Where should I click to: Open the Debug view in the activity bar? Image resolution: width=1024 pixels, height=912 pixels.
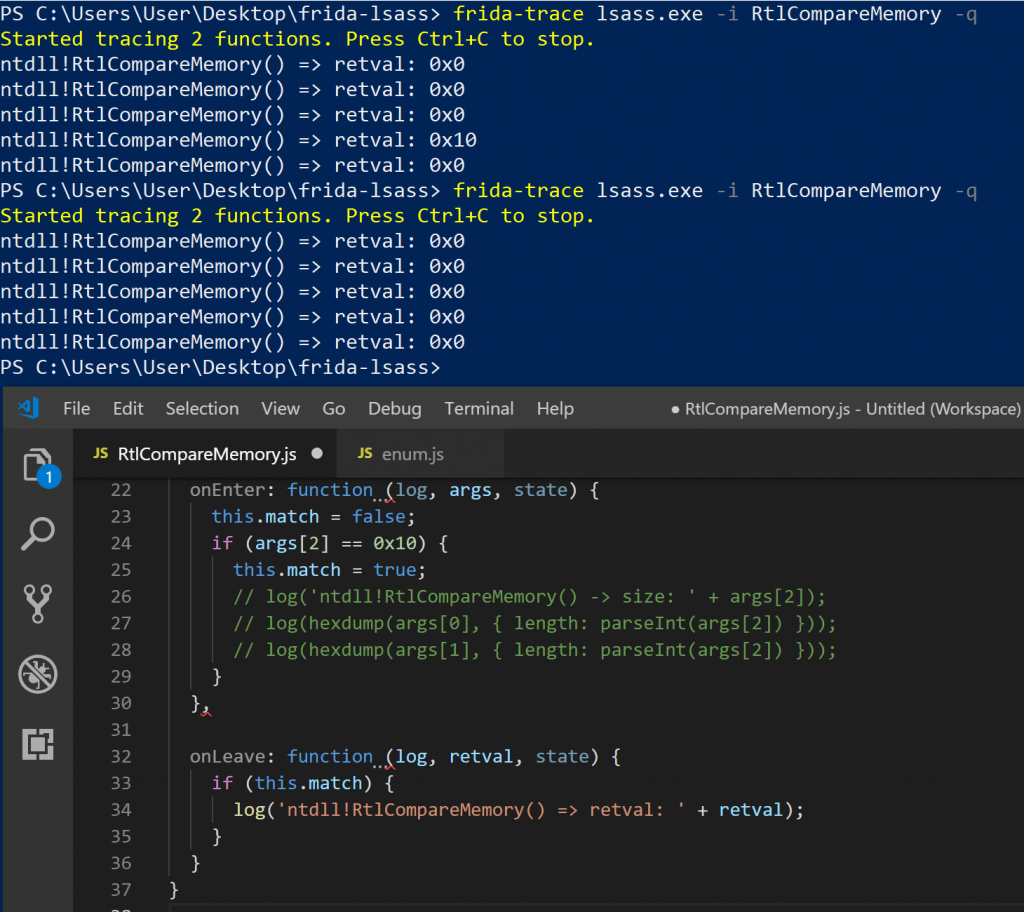pyautogui.click(x=37, y=675)
